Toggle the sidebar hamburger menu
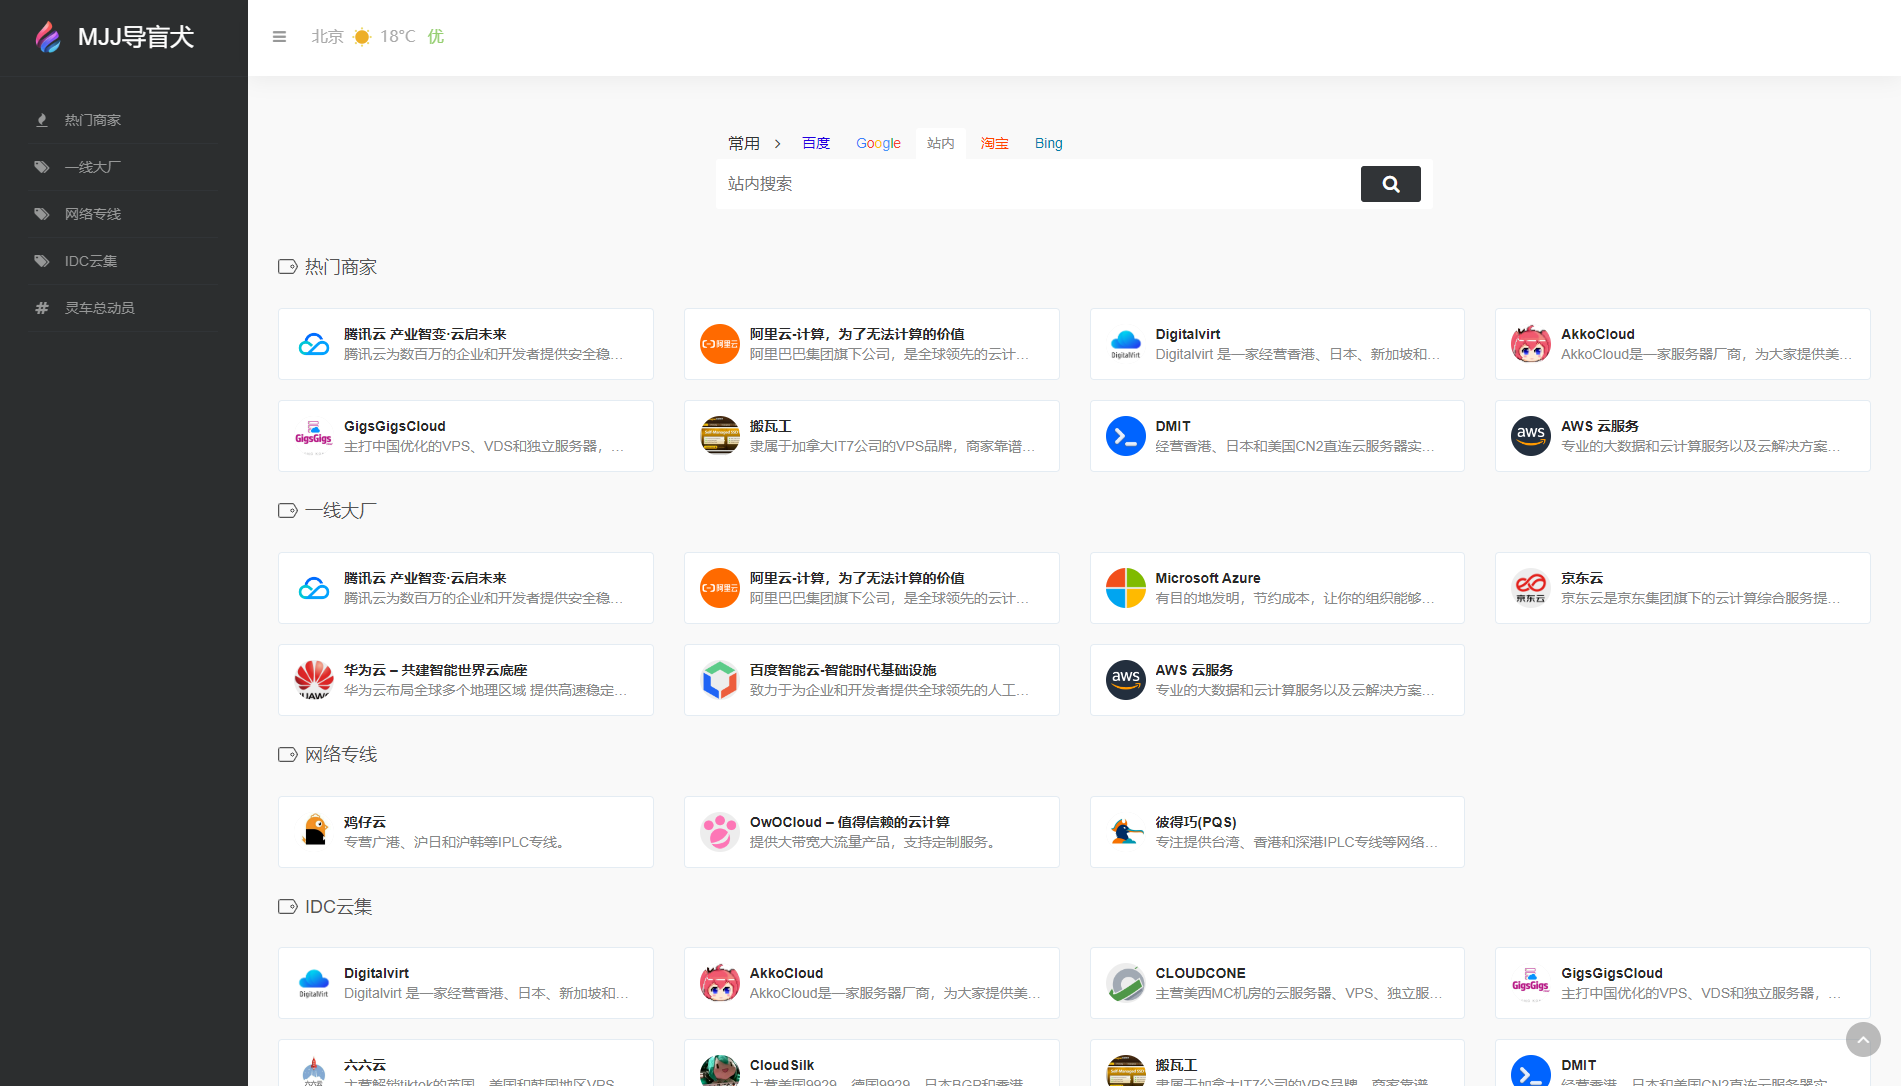 [279, 37]
